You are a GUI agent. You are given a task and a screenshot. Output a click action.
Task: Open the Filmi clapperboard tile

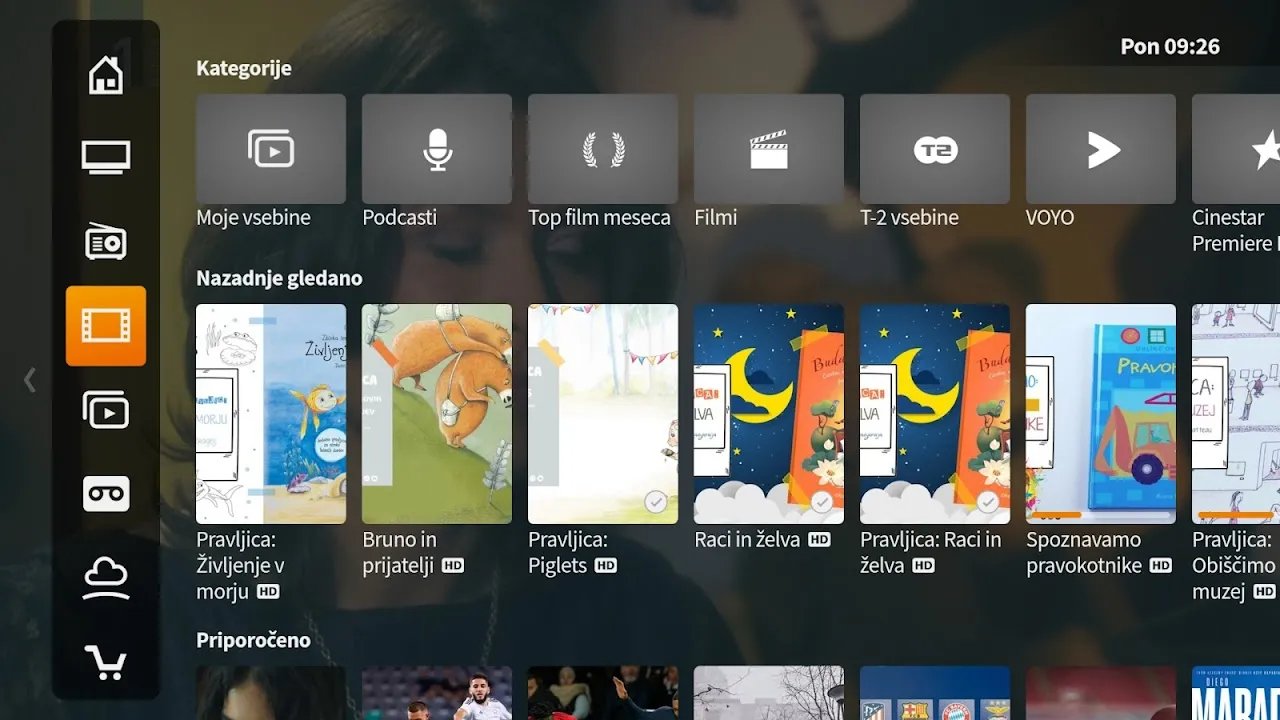tap(769, 149)
